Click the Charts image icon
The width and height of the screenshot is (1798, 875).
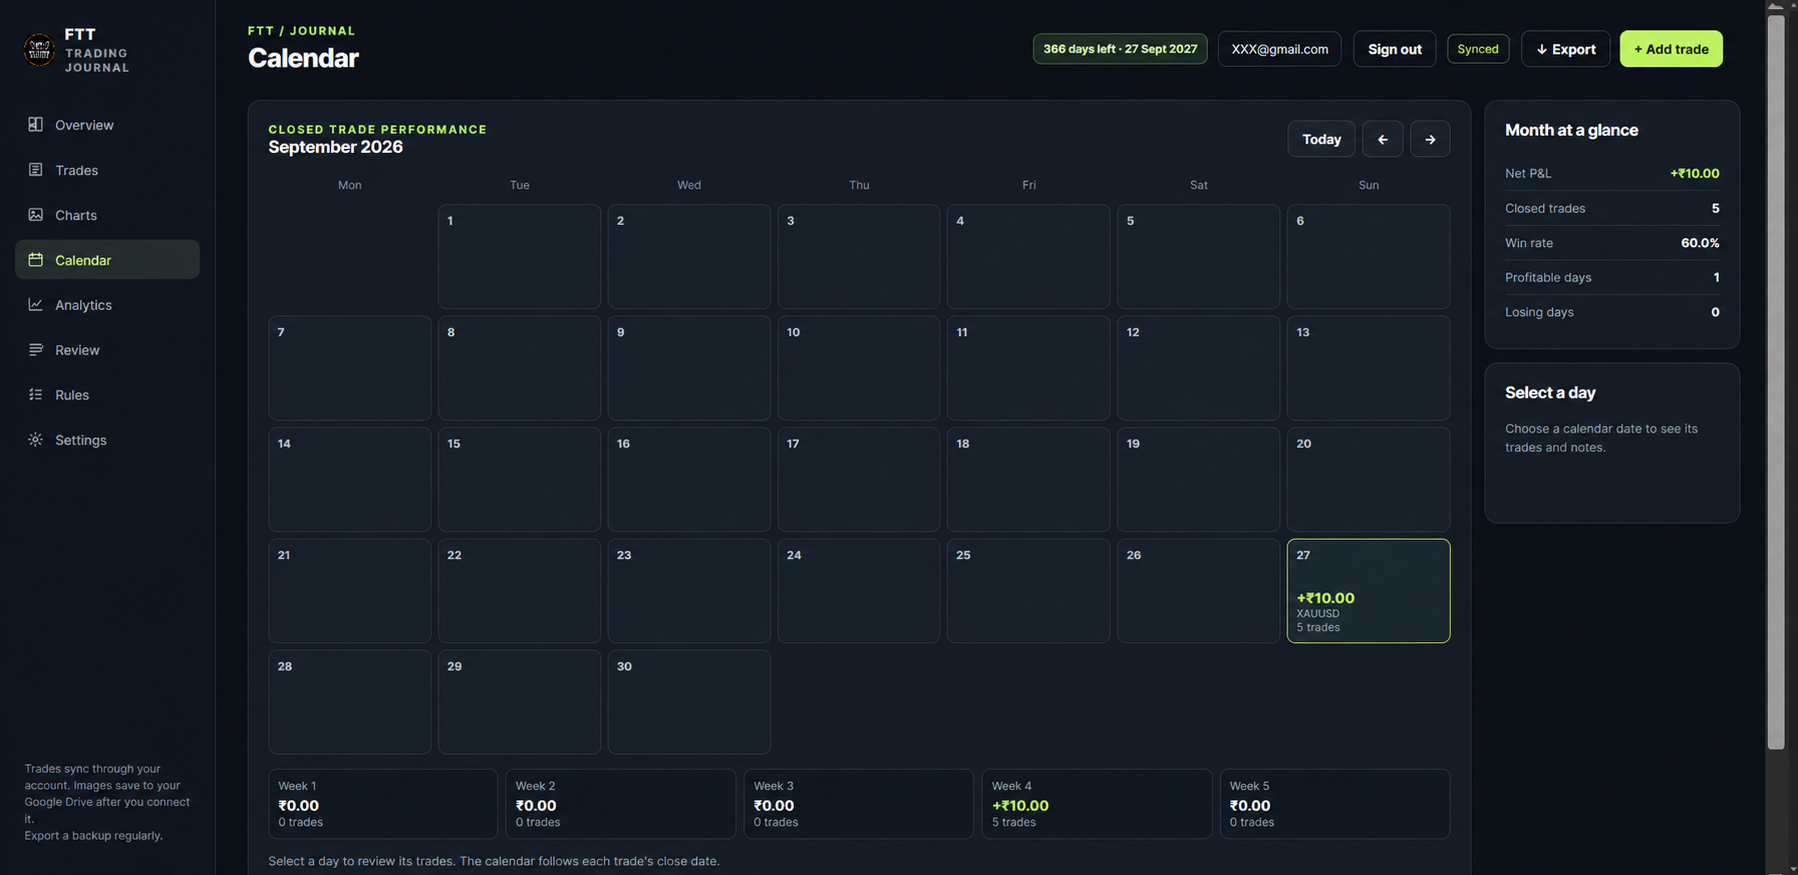[36, 215]
